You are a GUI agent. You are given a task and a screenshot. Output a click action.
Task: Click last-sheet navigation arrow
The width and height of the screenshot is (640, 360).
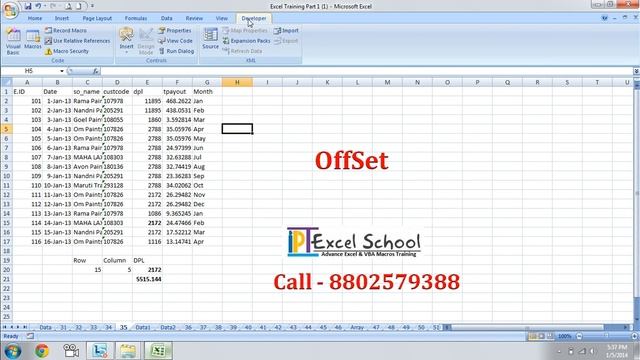coord(25,327)
